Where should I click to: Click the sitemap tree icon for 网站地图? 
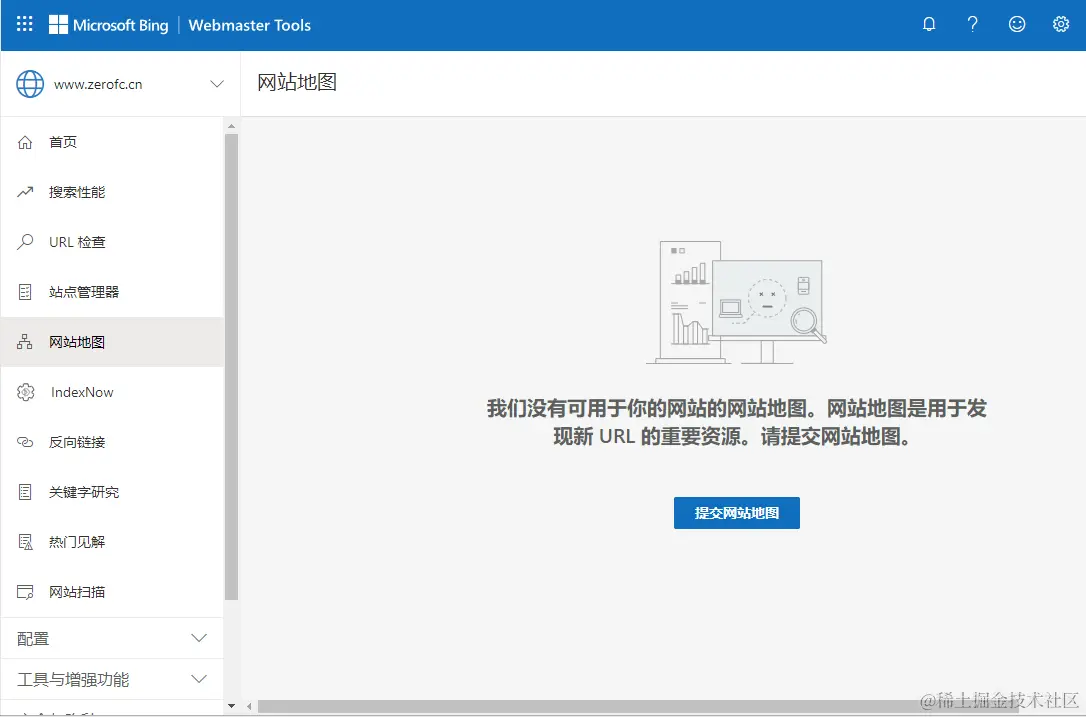pos(25,342)
